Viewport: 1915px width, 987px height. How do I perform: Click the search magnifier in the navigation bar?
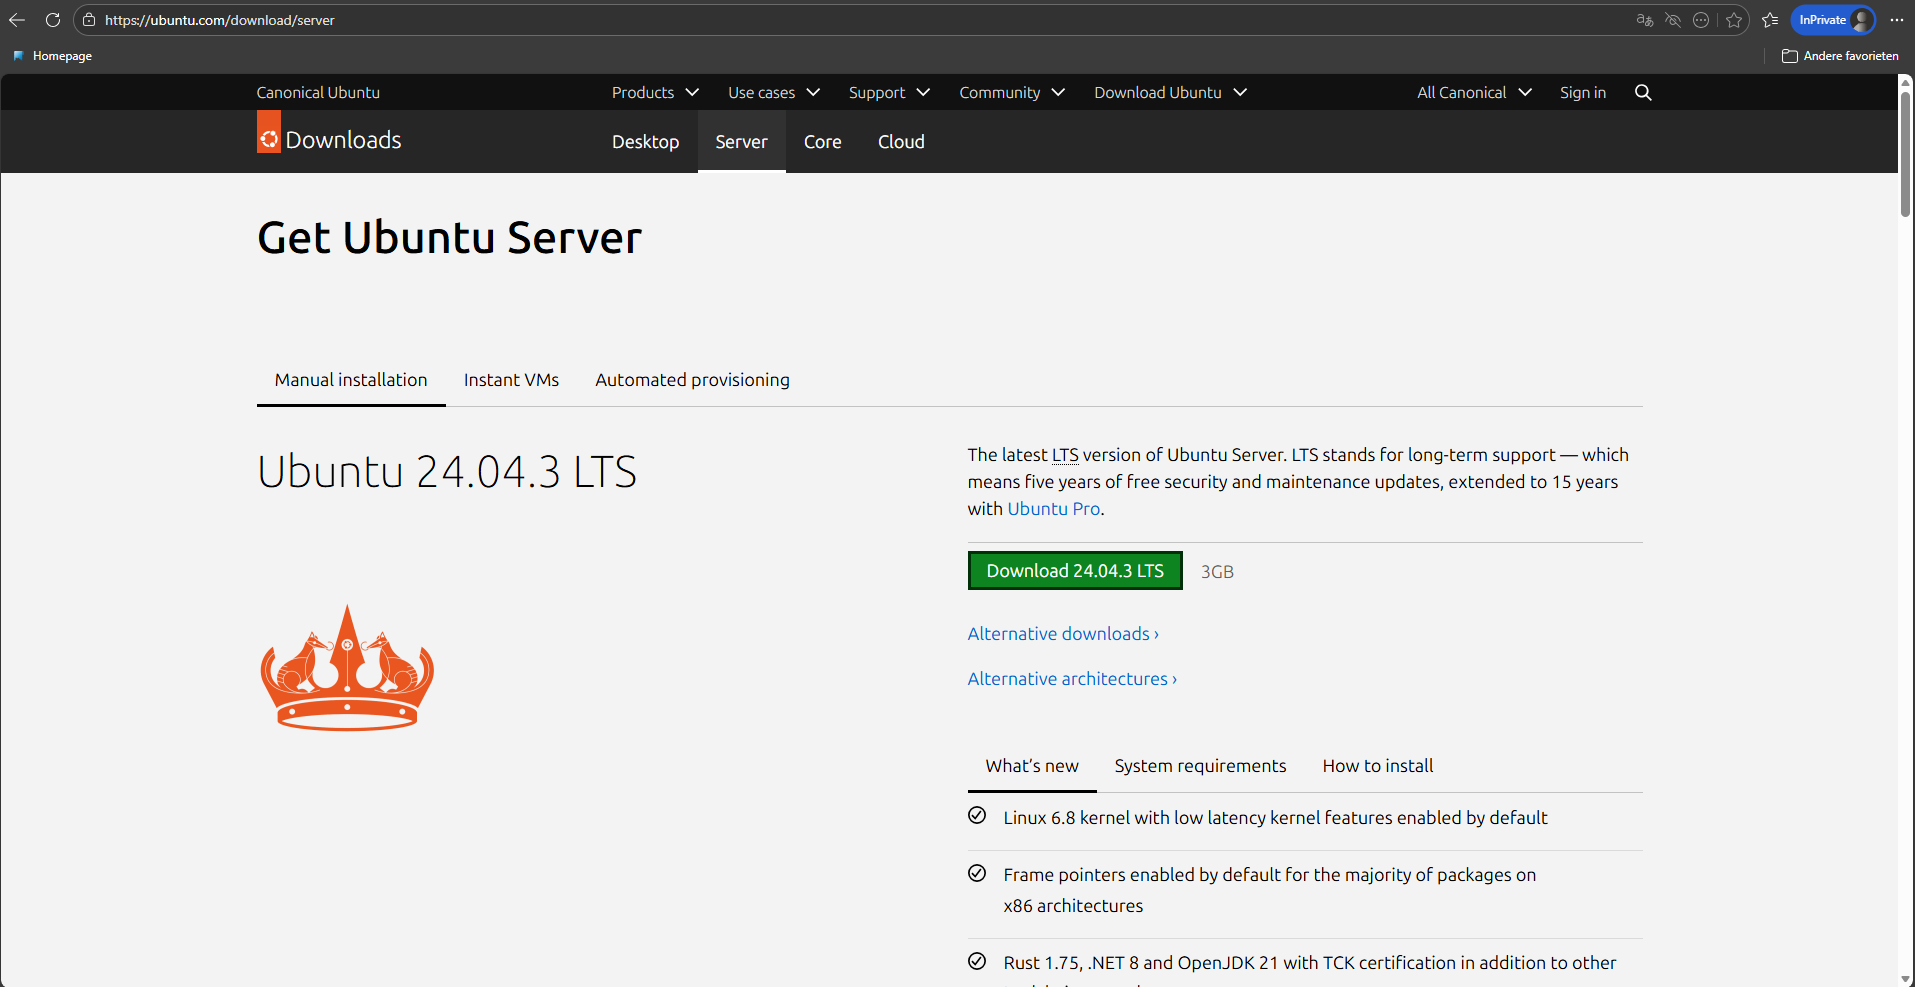(1642, 92)
